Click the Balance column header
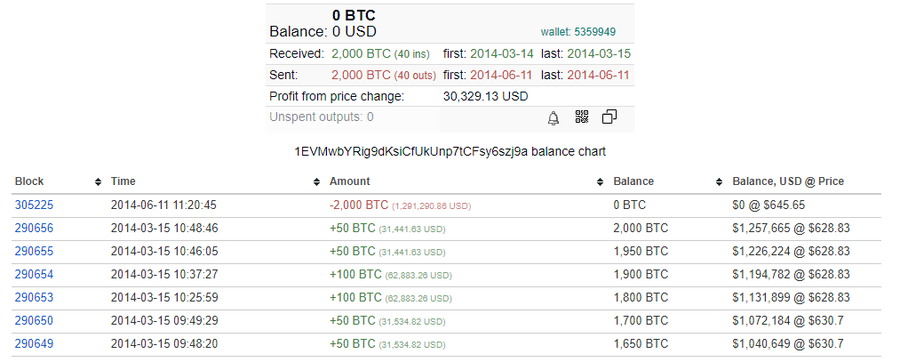 (634, 181)
